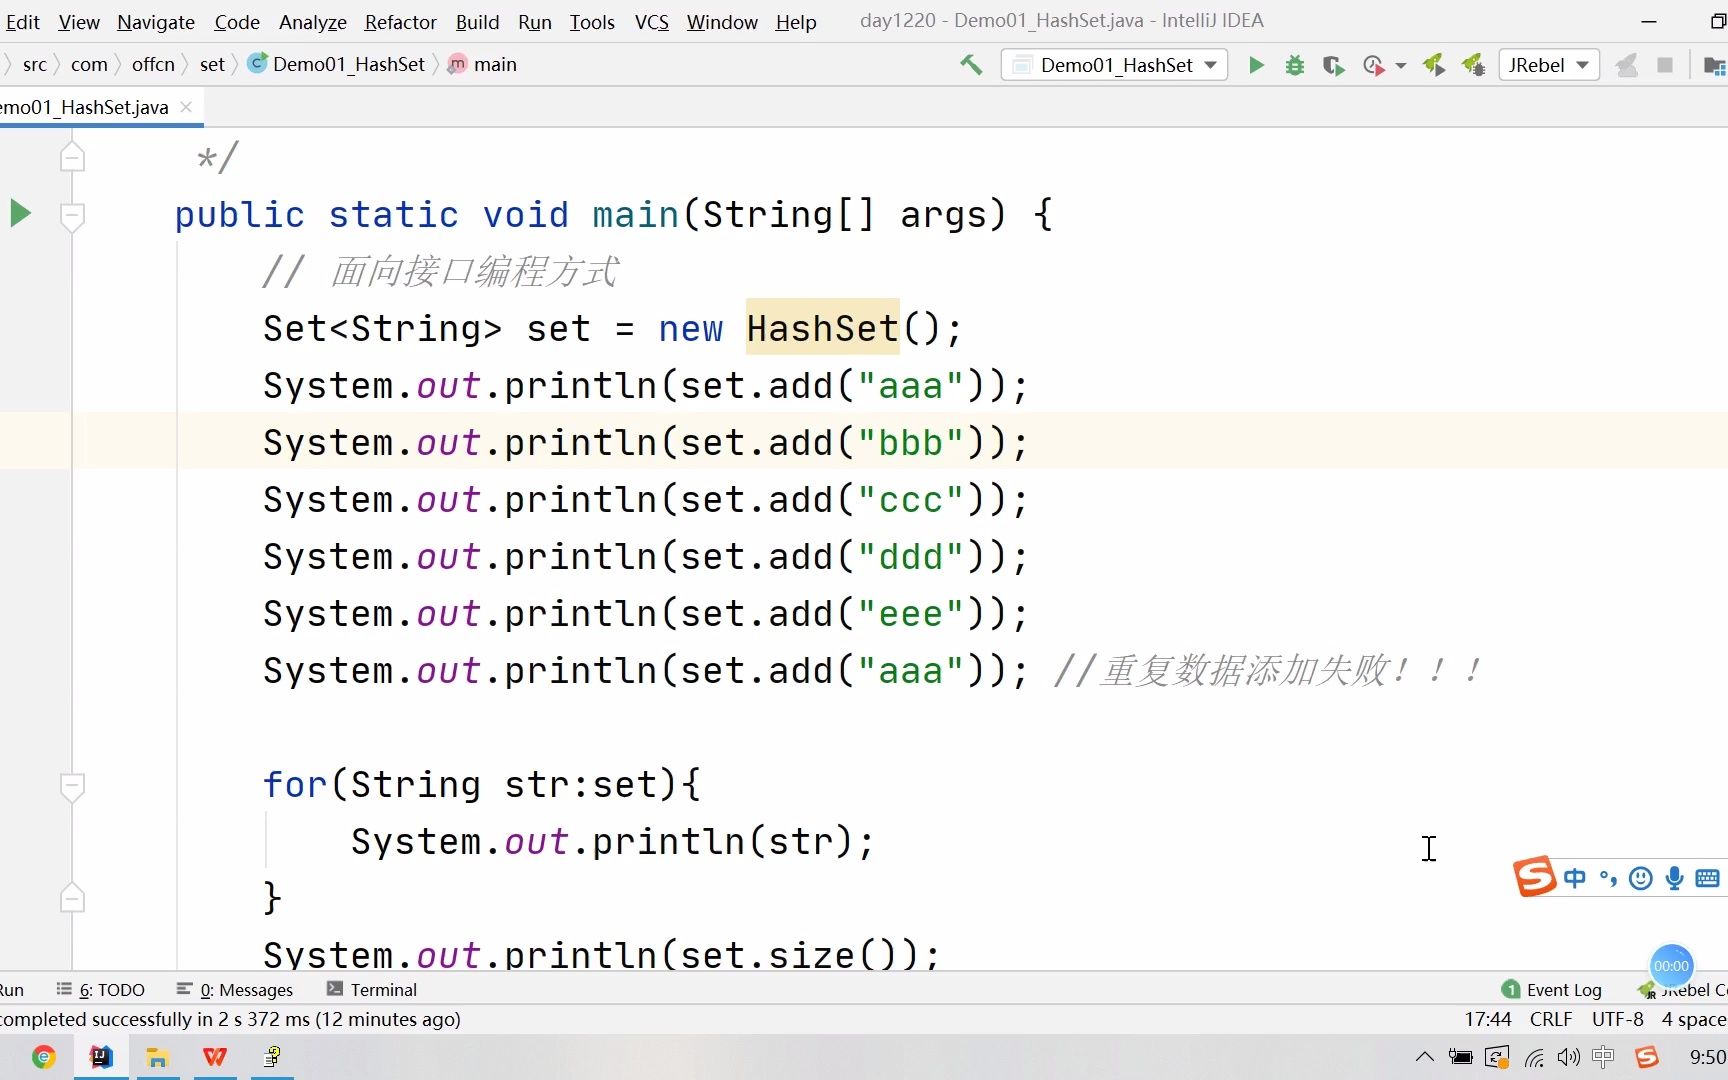
Task: Click the set breadcrumb in navigation bar
Action: coord(212,65)
